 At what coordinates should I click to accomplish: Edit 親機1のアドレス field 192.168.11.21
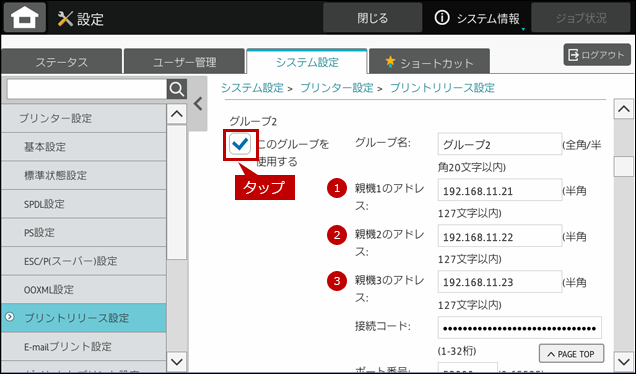(500, 190)
